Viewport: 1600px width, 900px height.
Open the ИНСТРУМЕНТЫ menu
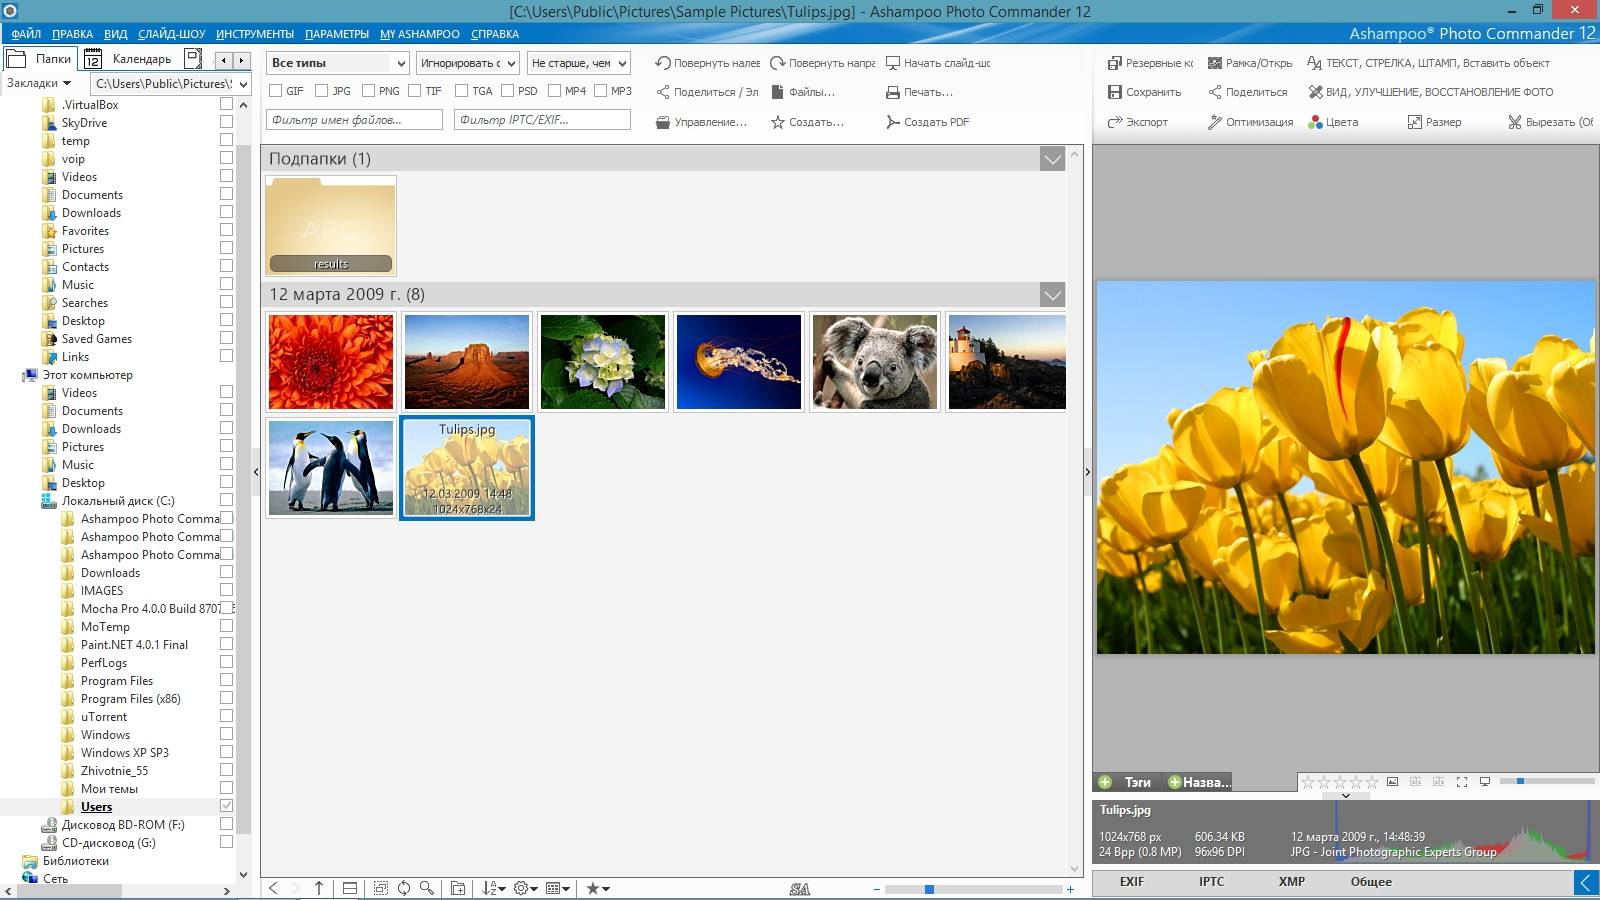[x=255, y=34]
